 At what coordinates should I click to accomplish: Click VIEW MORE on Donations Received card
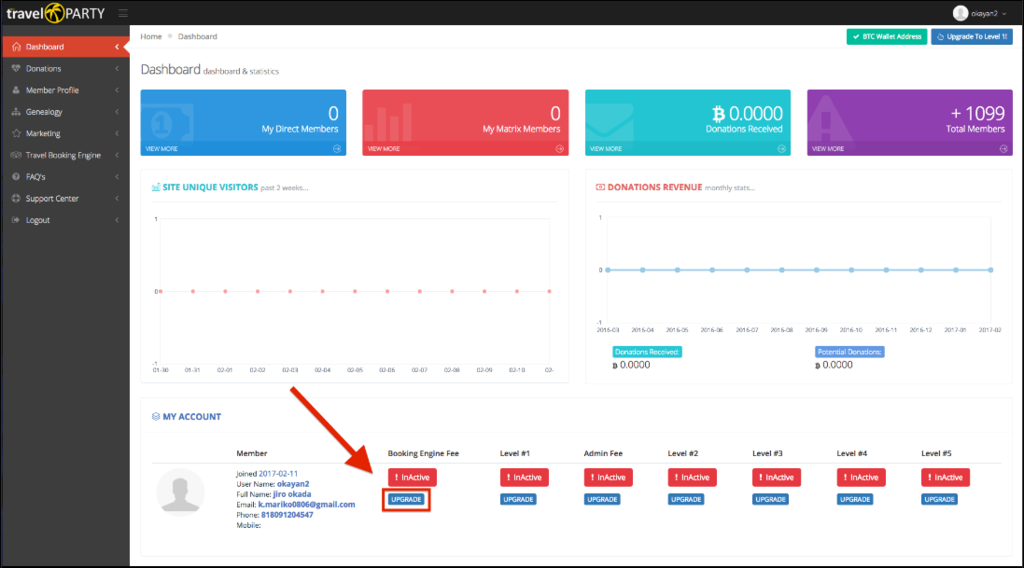pyautogui.click(x=606, y=149)
